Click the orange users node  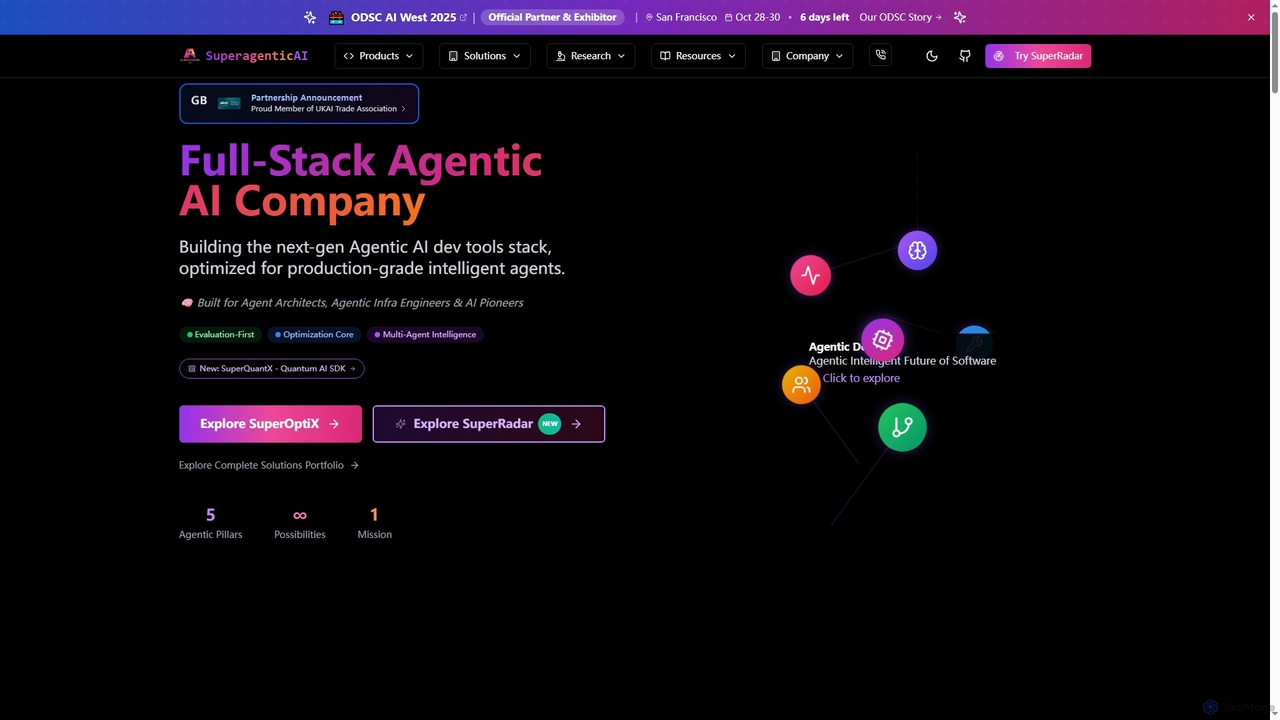pyautogui.click(x=801, y=384)
